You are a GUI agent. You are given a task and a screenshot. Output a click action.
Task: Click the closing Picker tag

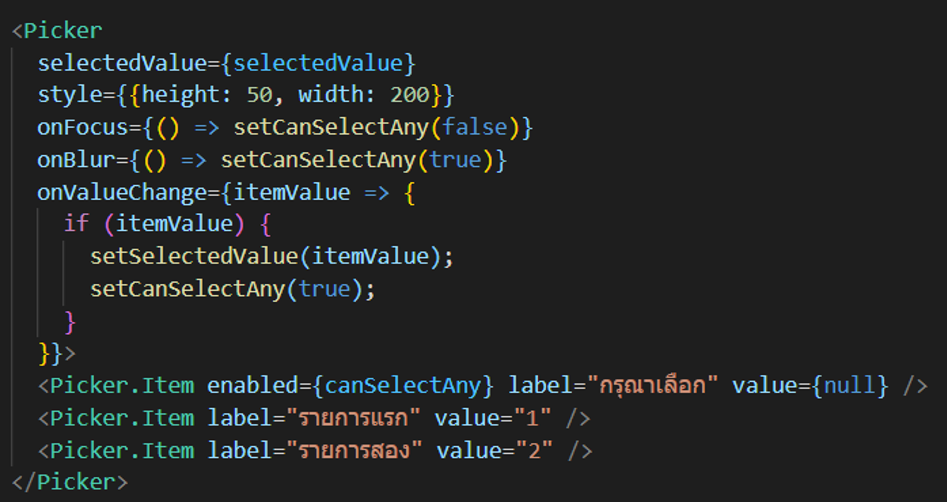pyautogui.click(x=70, y=482)
